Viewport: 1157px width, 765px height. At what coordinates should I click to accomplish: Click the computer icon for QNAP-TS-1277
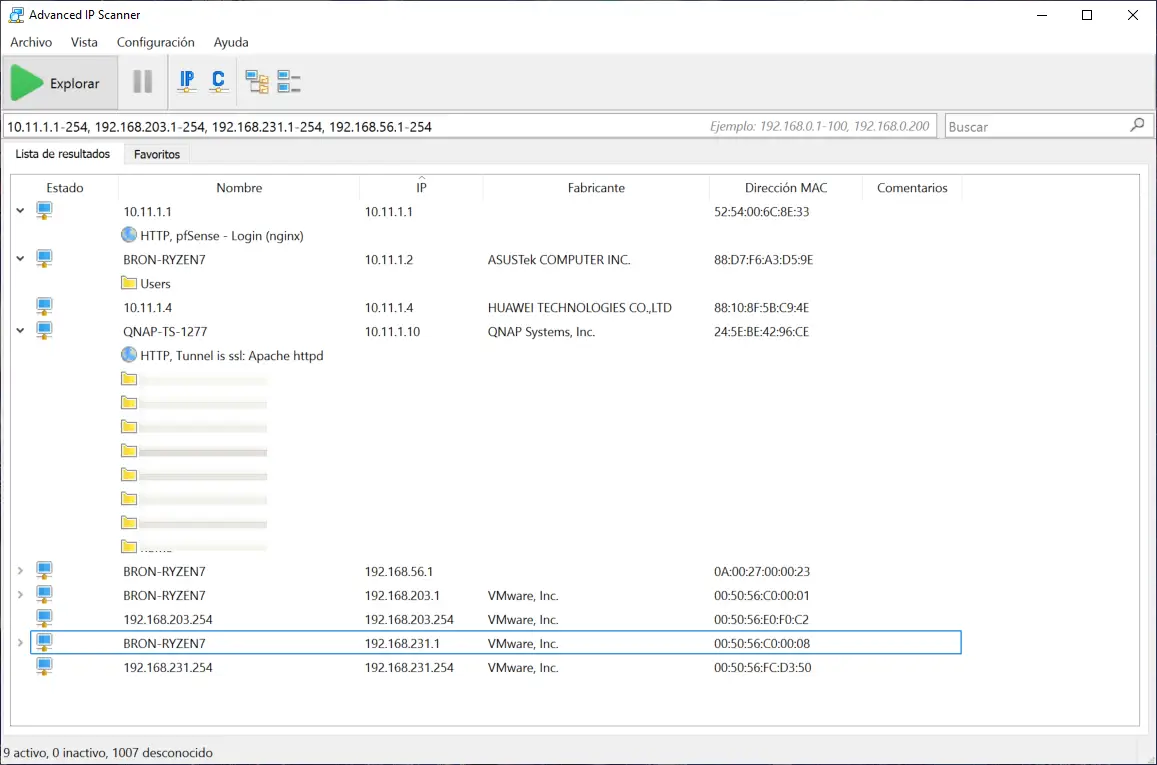[x=42, y=330]
